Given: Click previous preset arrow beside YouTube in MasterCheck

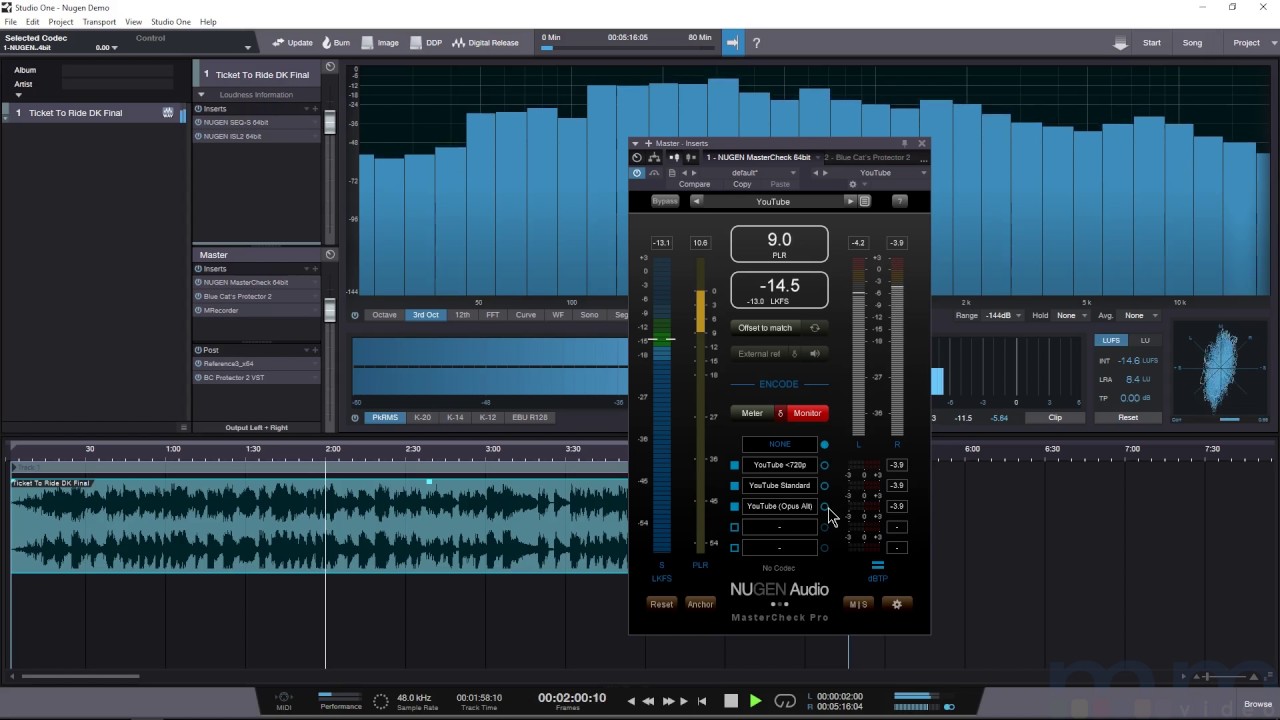Looking at the screenshot, I should (697, 201).
